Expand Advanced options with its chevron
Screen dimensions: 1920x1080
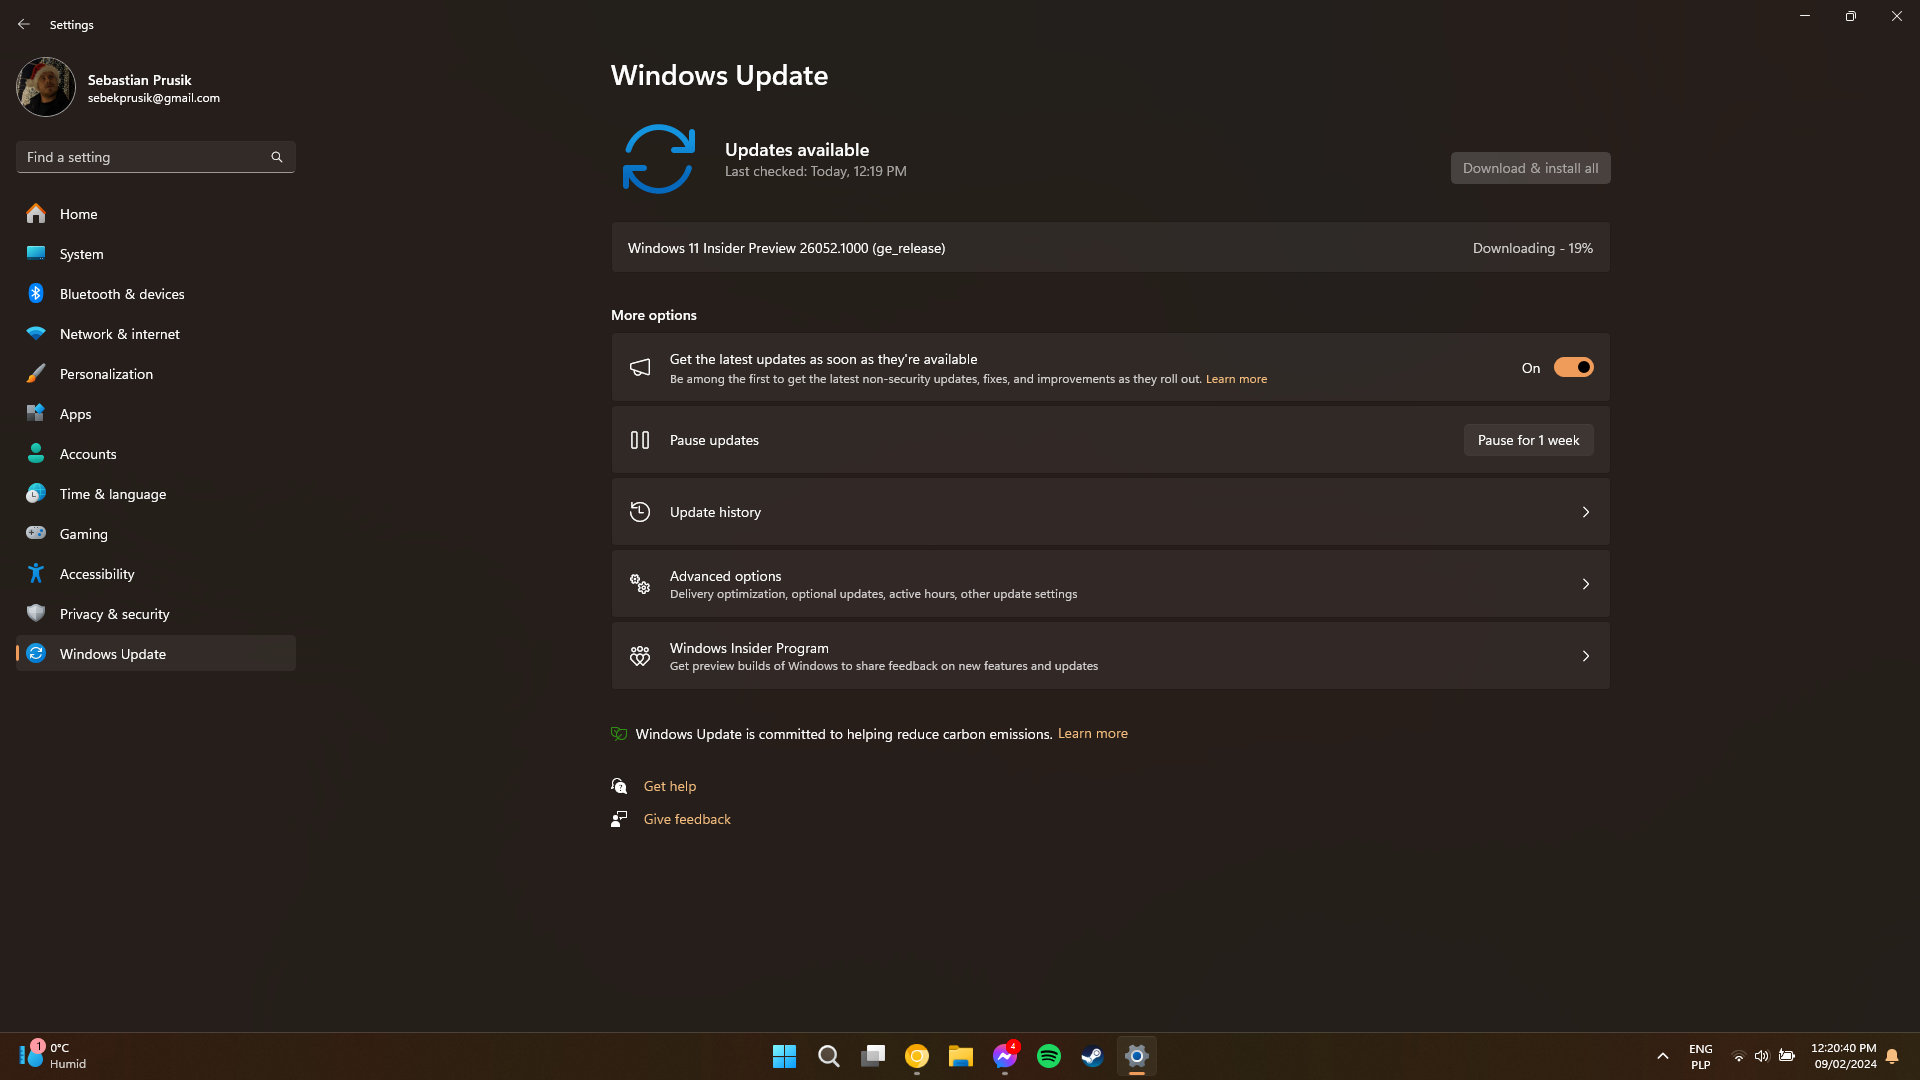tap(1586, 583)
